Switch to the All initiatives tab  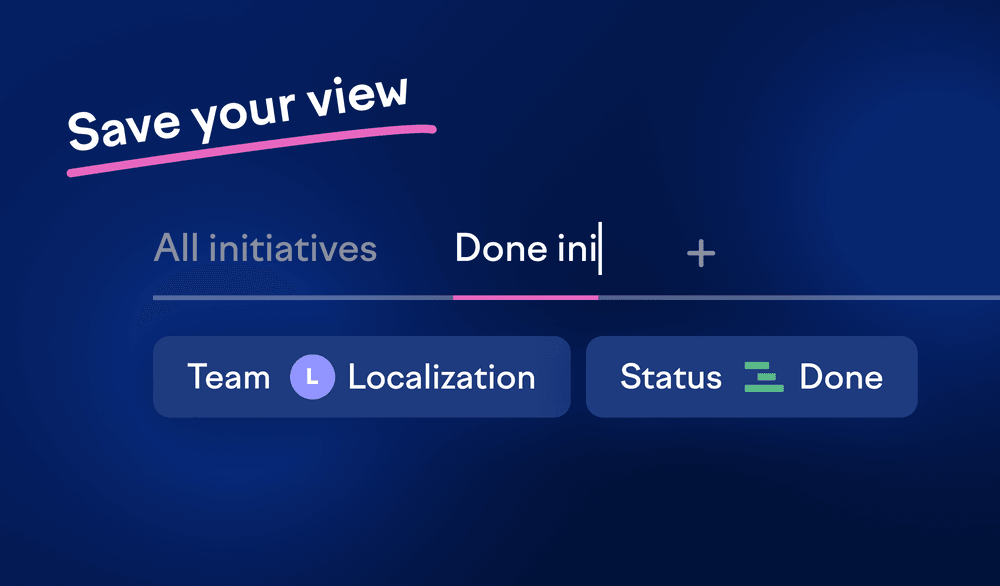pos(265,248)
